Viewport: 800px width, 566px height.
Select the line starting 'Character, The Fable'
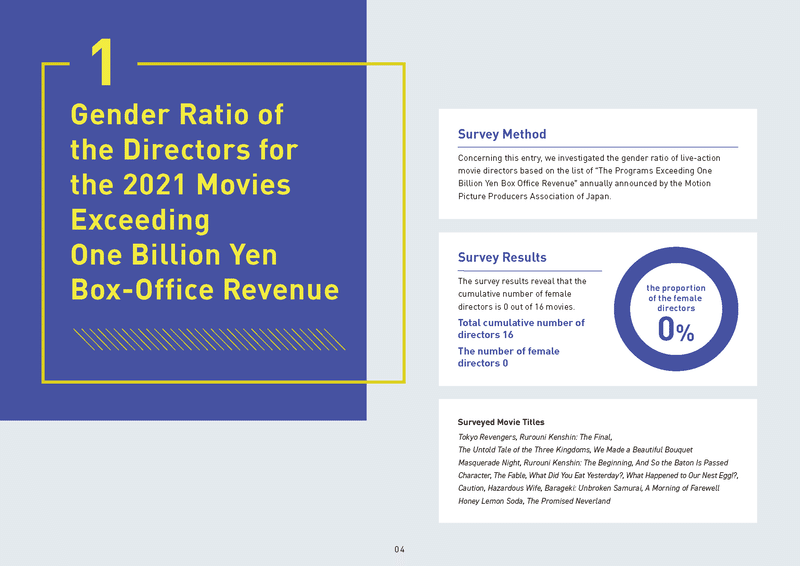pyautogui.click(x=598, y=475)
